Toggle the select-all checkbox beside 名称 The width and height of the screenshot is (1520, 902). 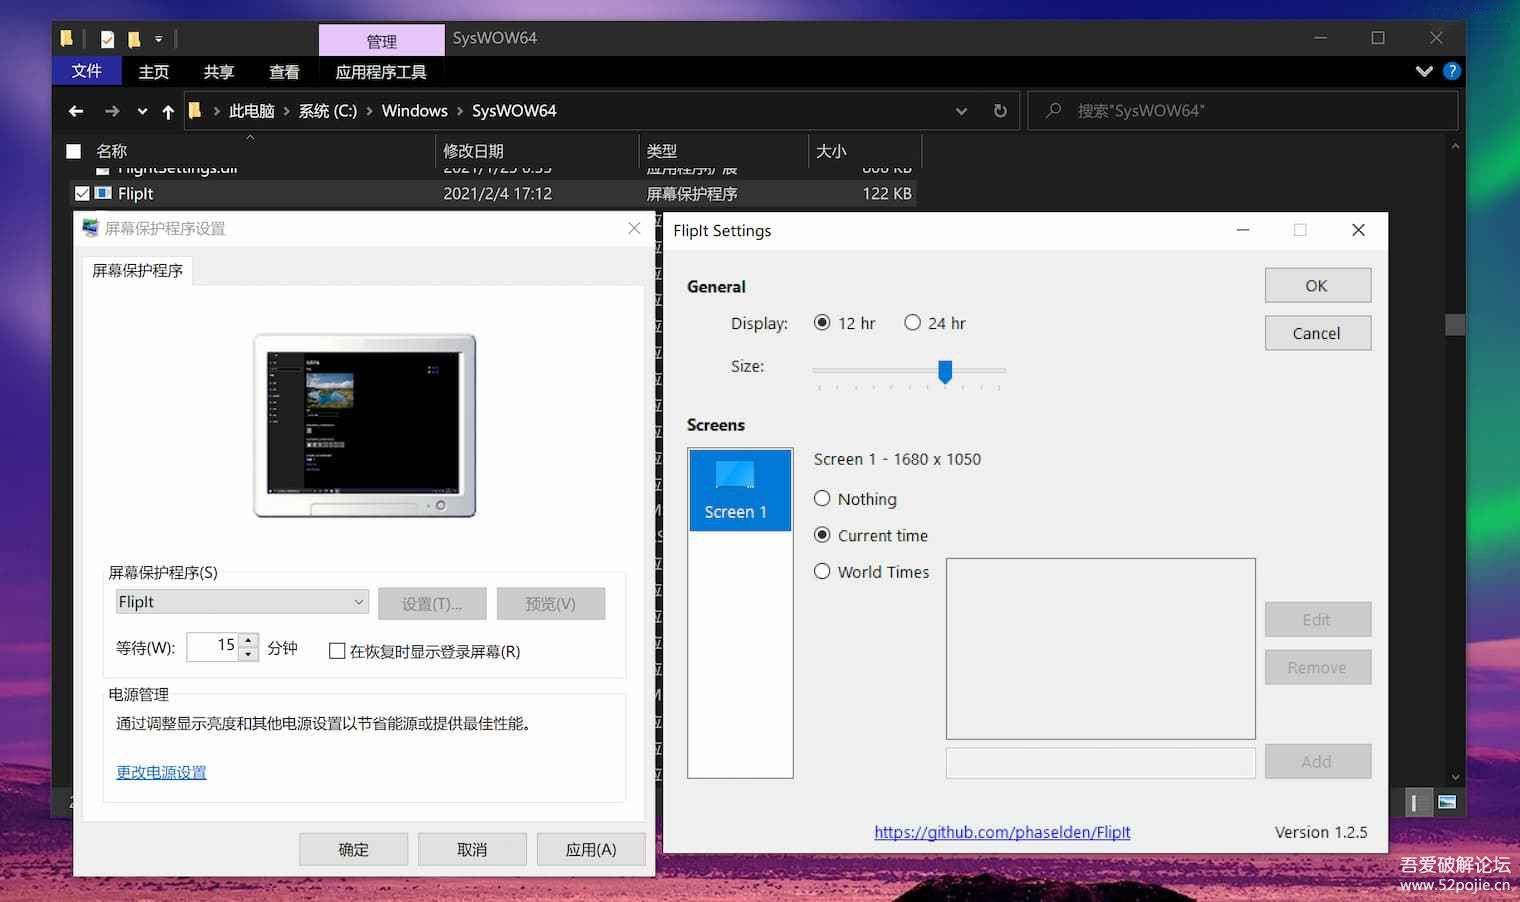73,151
